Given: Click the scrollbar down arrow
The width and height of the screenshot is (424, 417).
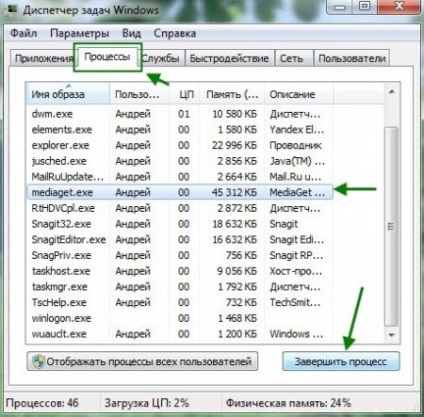Looking at the screenshot, I should pyautogui.click(x=392, y=335).
